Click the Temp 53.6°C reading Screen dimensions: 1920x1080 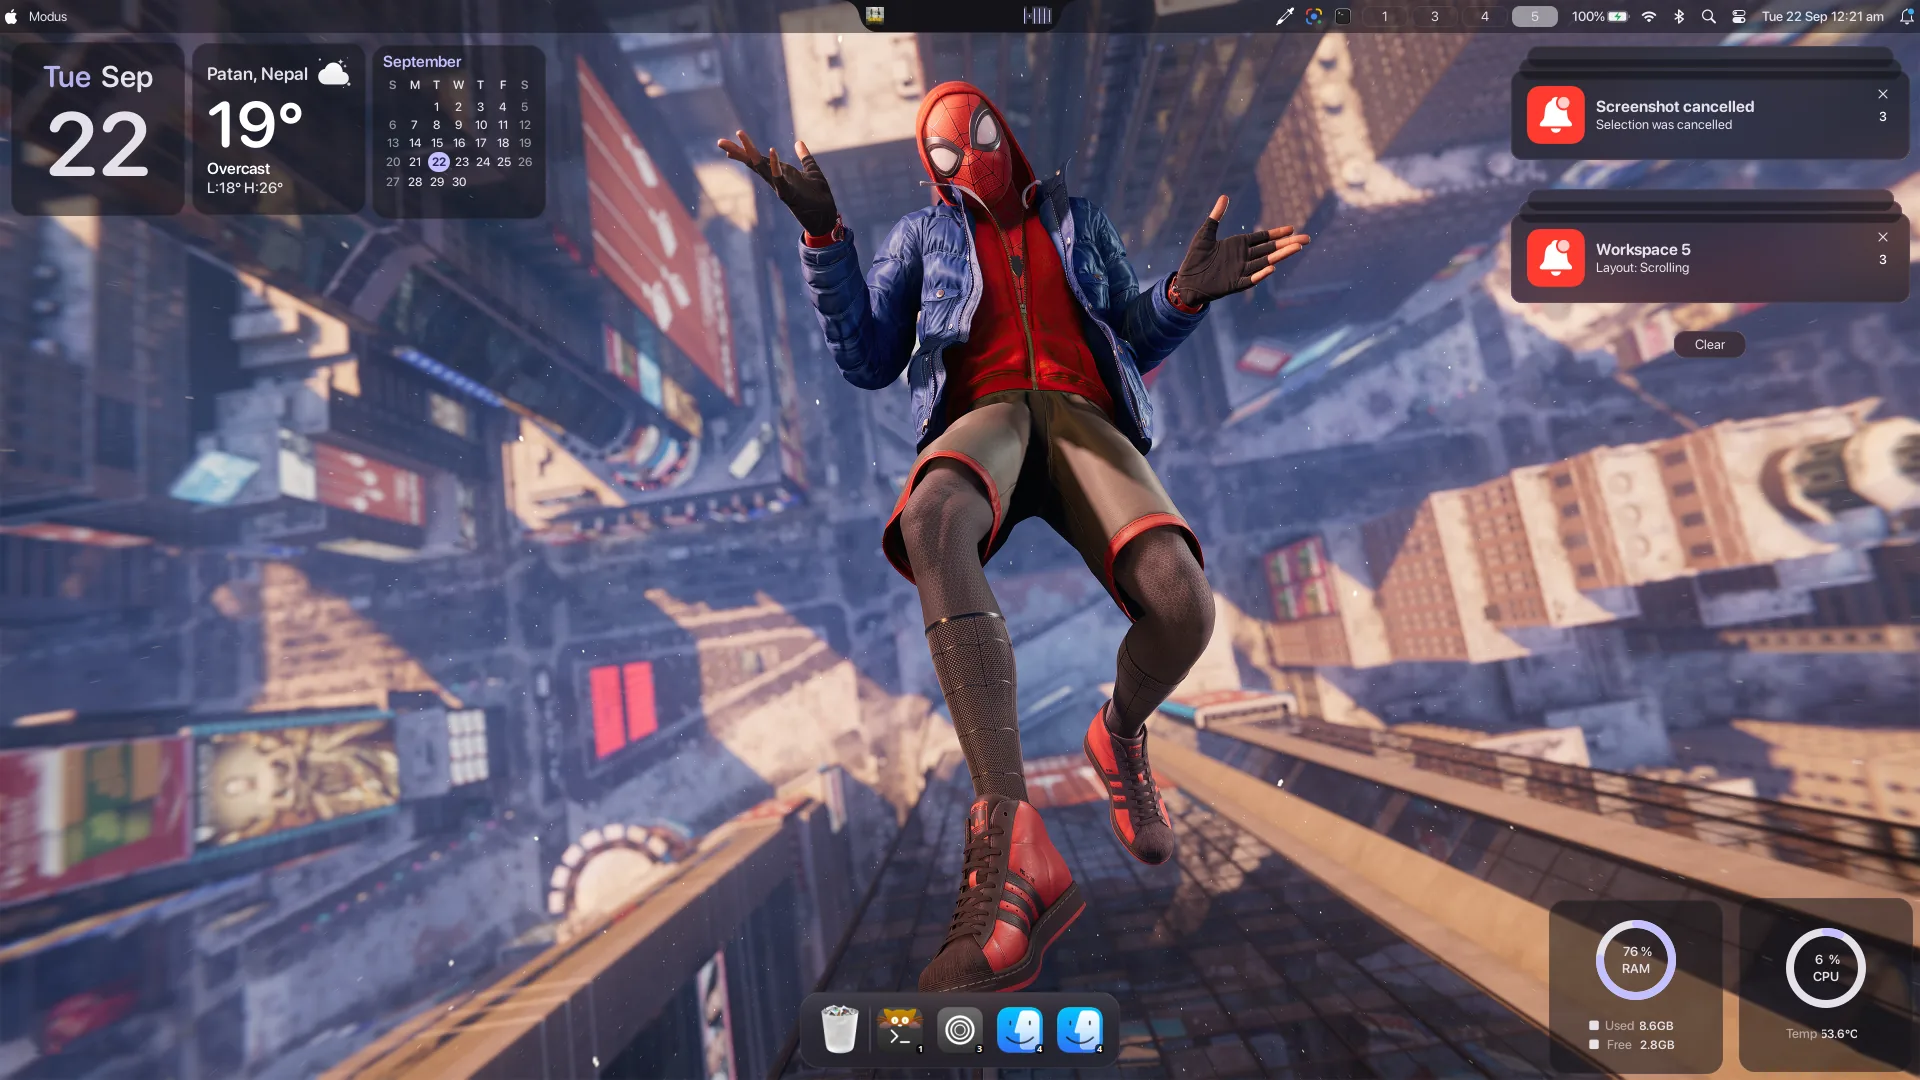(x=1822, y=1034)
